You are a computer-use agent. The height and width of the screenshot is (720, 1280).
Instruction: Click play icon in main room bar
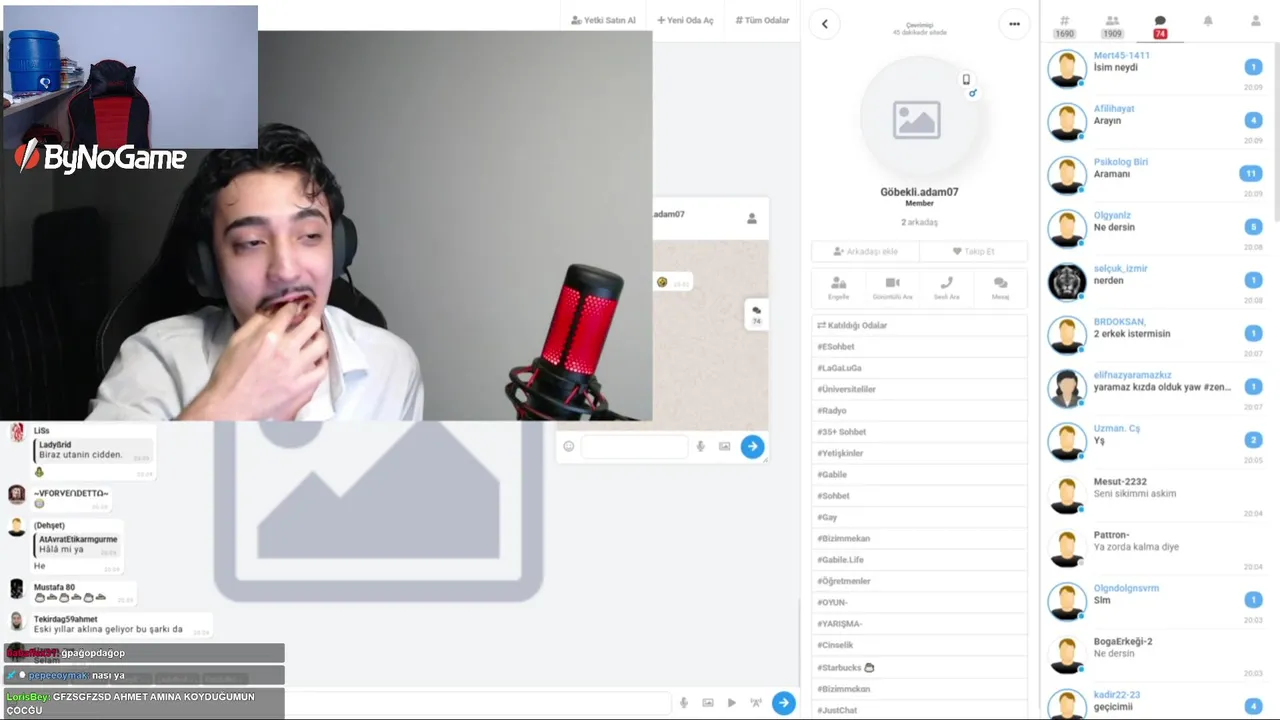[x=732, y=703]
